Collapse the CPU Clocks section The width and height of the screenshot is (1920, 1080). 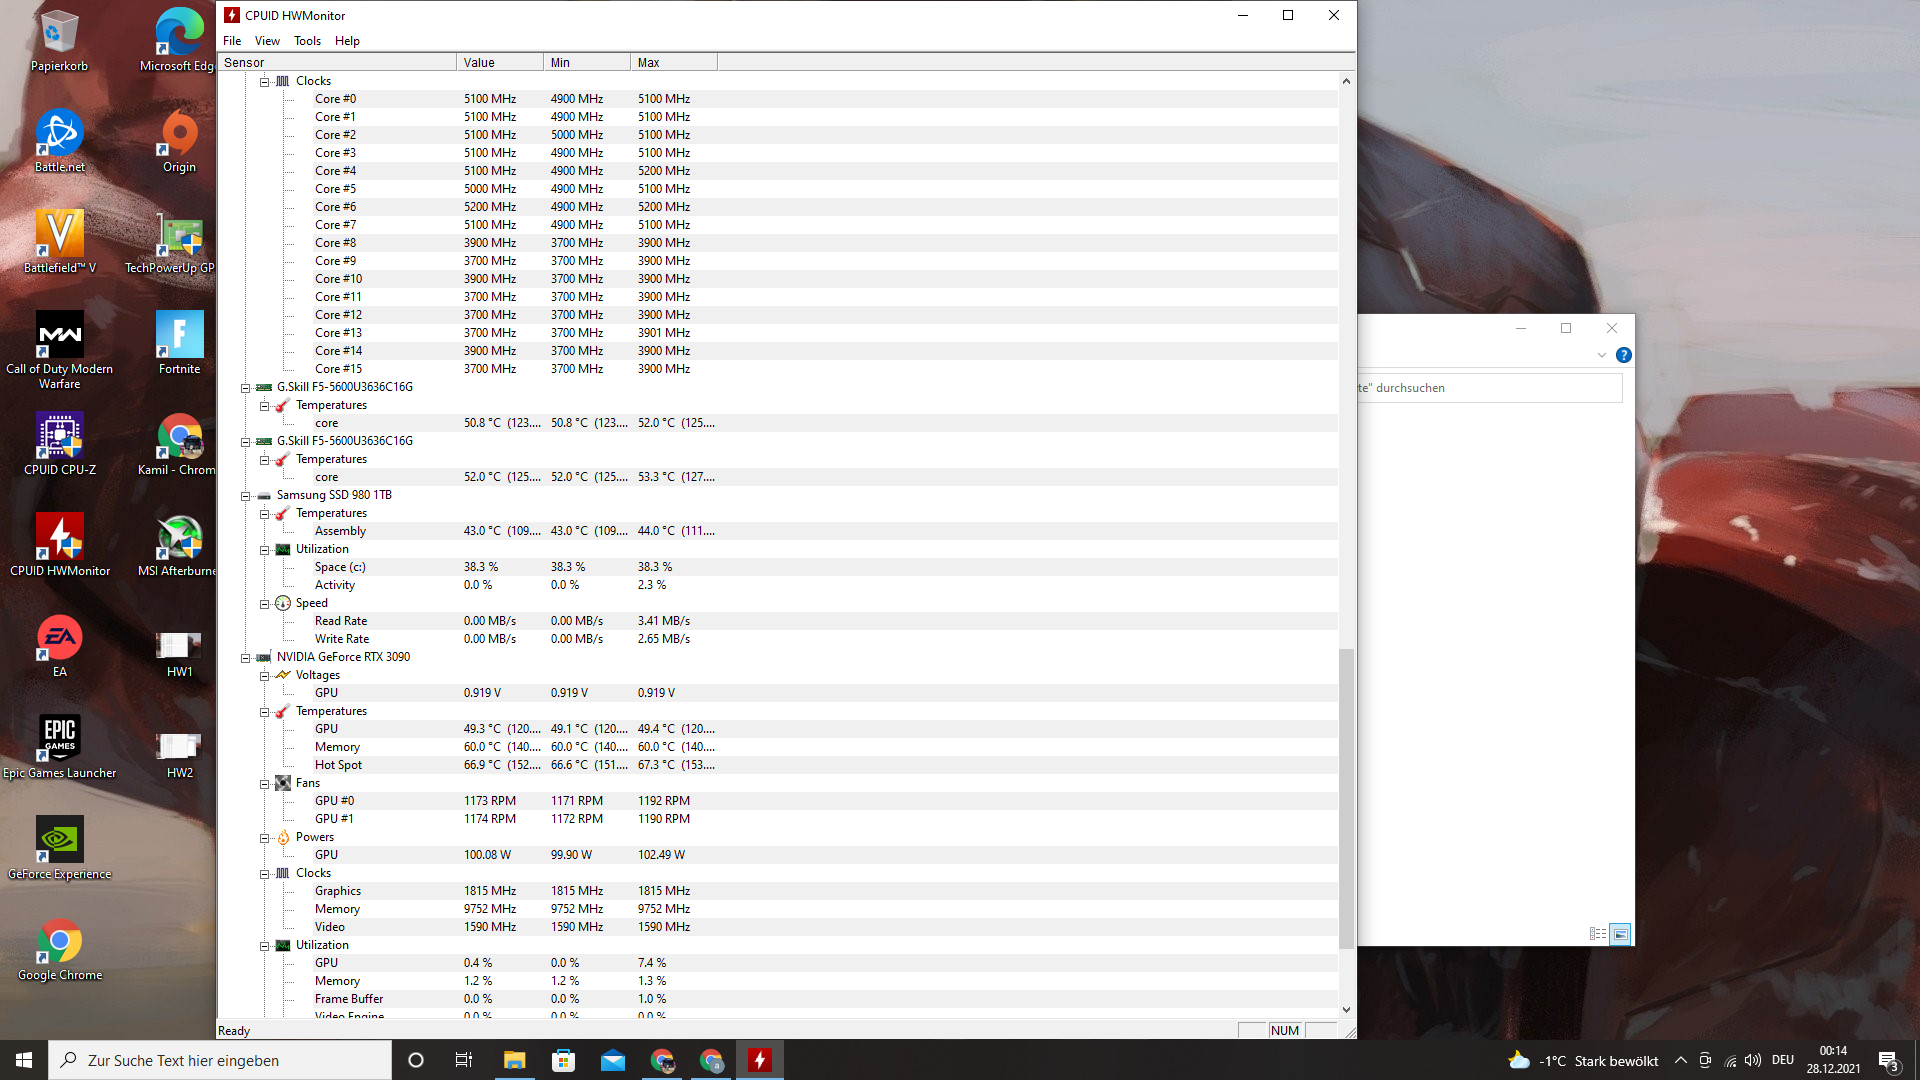click(x=264, y=82)
